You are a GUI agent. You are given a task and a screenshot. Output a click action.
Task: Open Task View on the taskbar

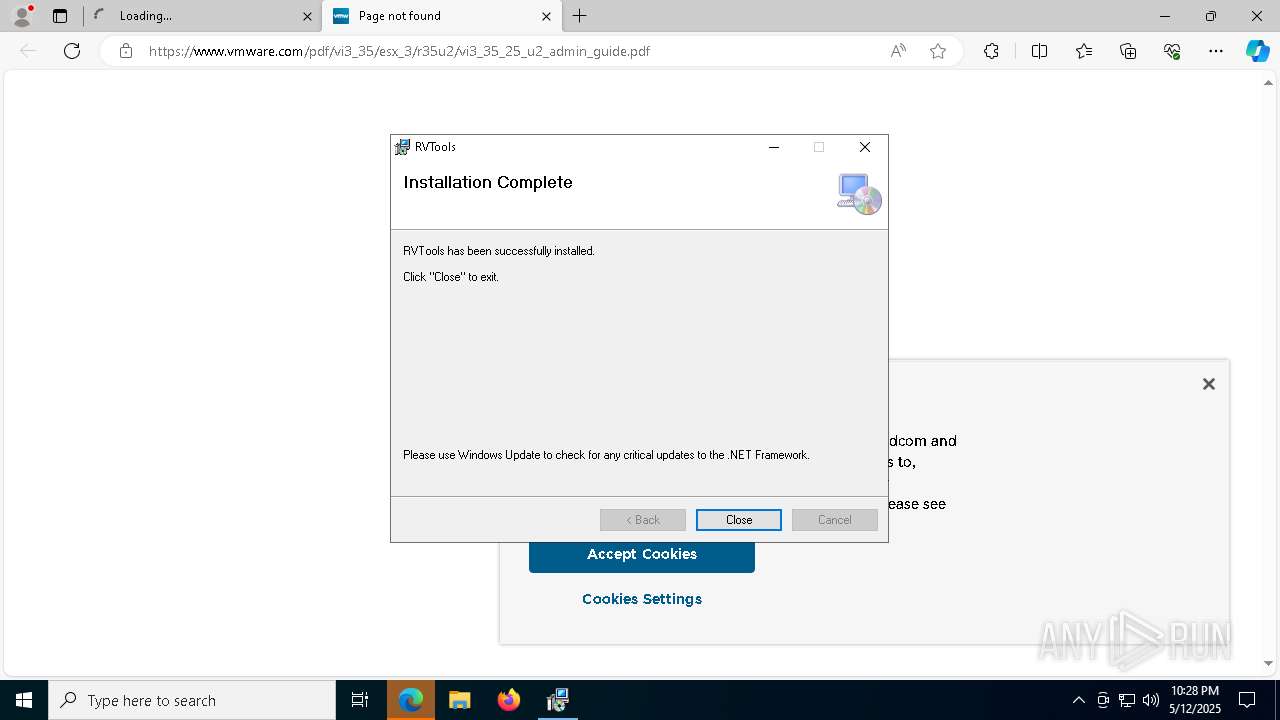pyautogui.click(x=360, y=700)
